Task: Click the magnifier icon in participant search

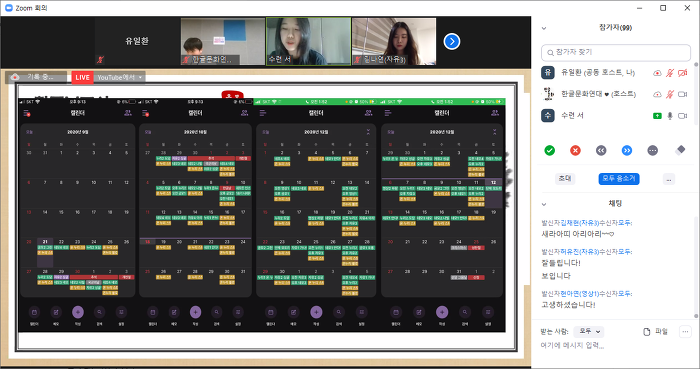Action: 550,53
